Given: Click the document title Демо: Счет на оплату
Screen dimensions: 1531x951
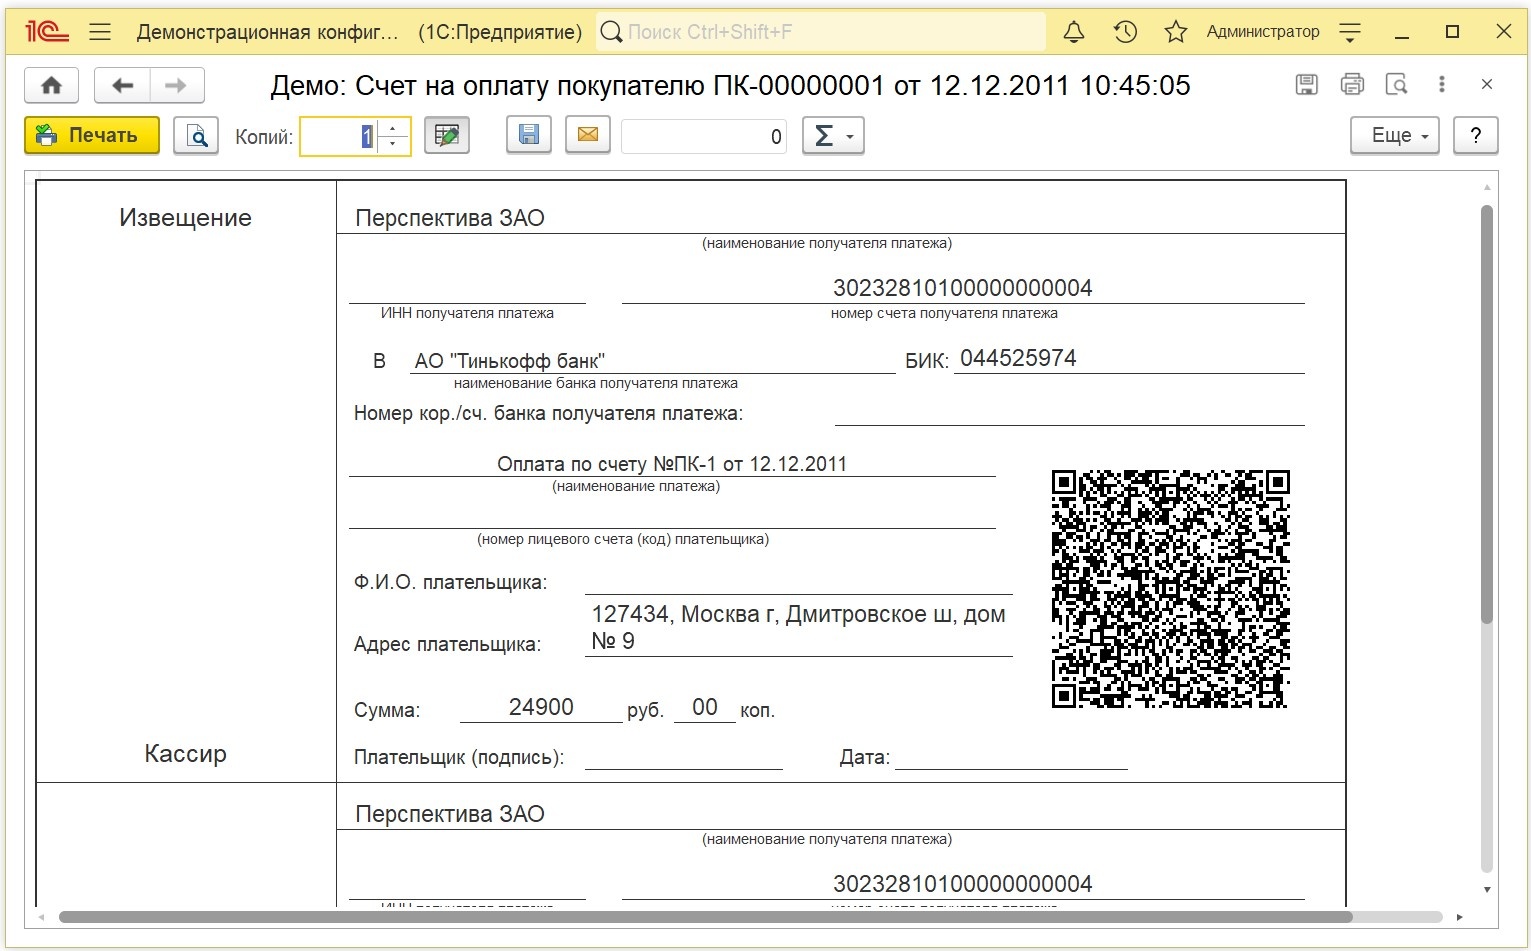Looking at the screenshot, I should [730, 85].
